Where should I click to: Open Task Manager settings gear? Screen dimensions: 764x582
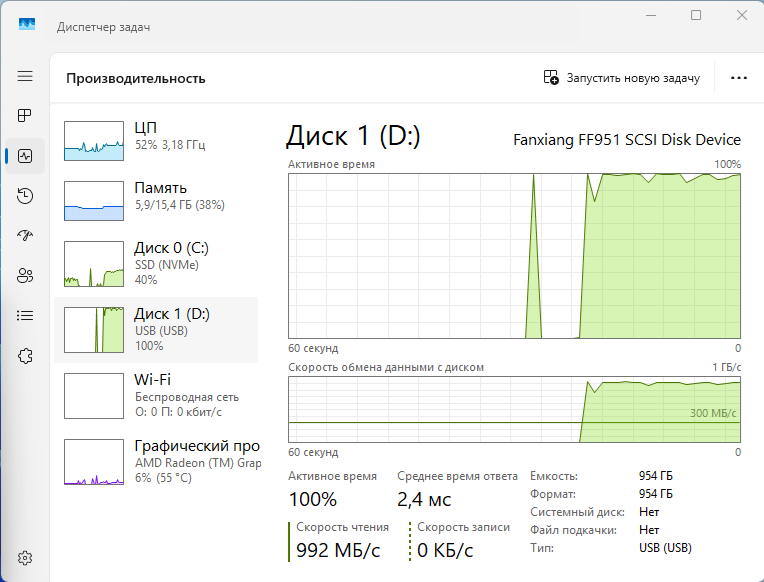coord(25,558)
